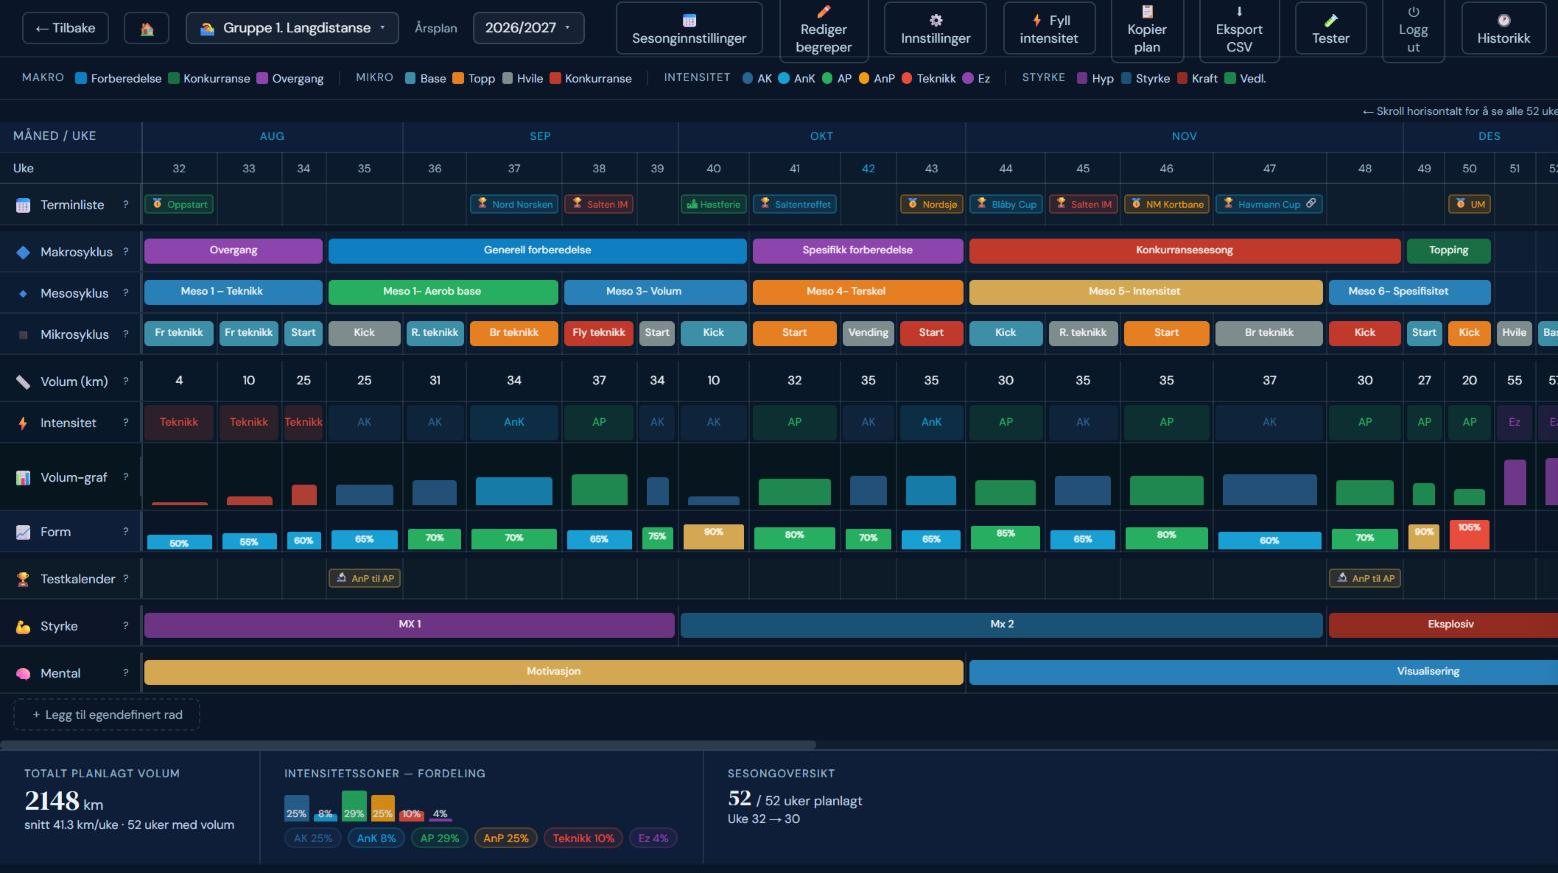Click the MX 1 strength block
This screenshot has width=1558, height=873.
409,625
